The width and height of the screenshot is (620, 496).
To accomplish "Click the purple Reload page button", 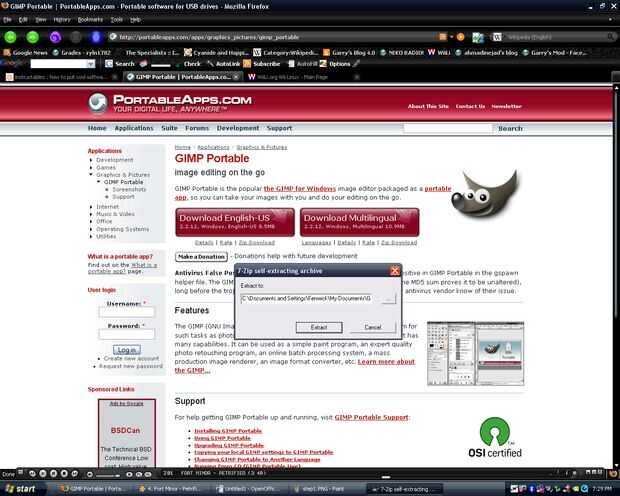I will click(55, 37).
